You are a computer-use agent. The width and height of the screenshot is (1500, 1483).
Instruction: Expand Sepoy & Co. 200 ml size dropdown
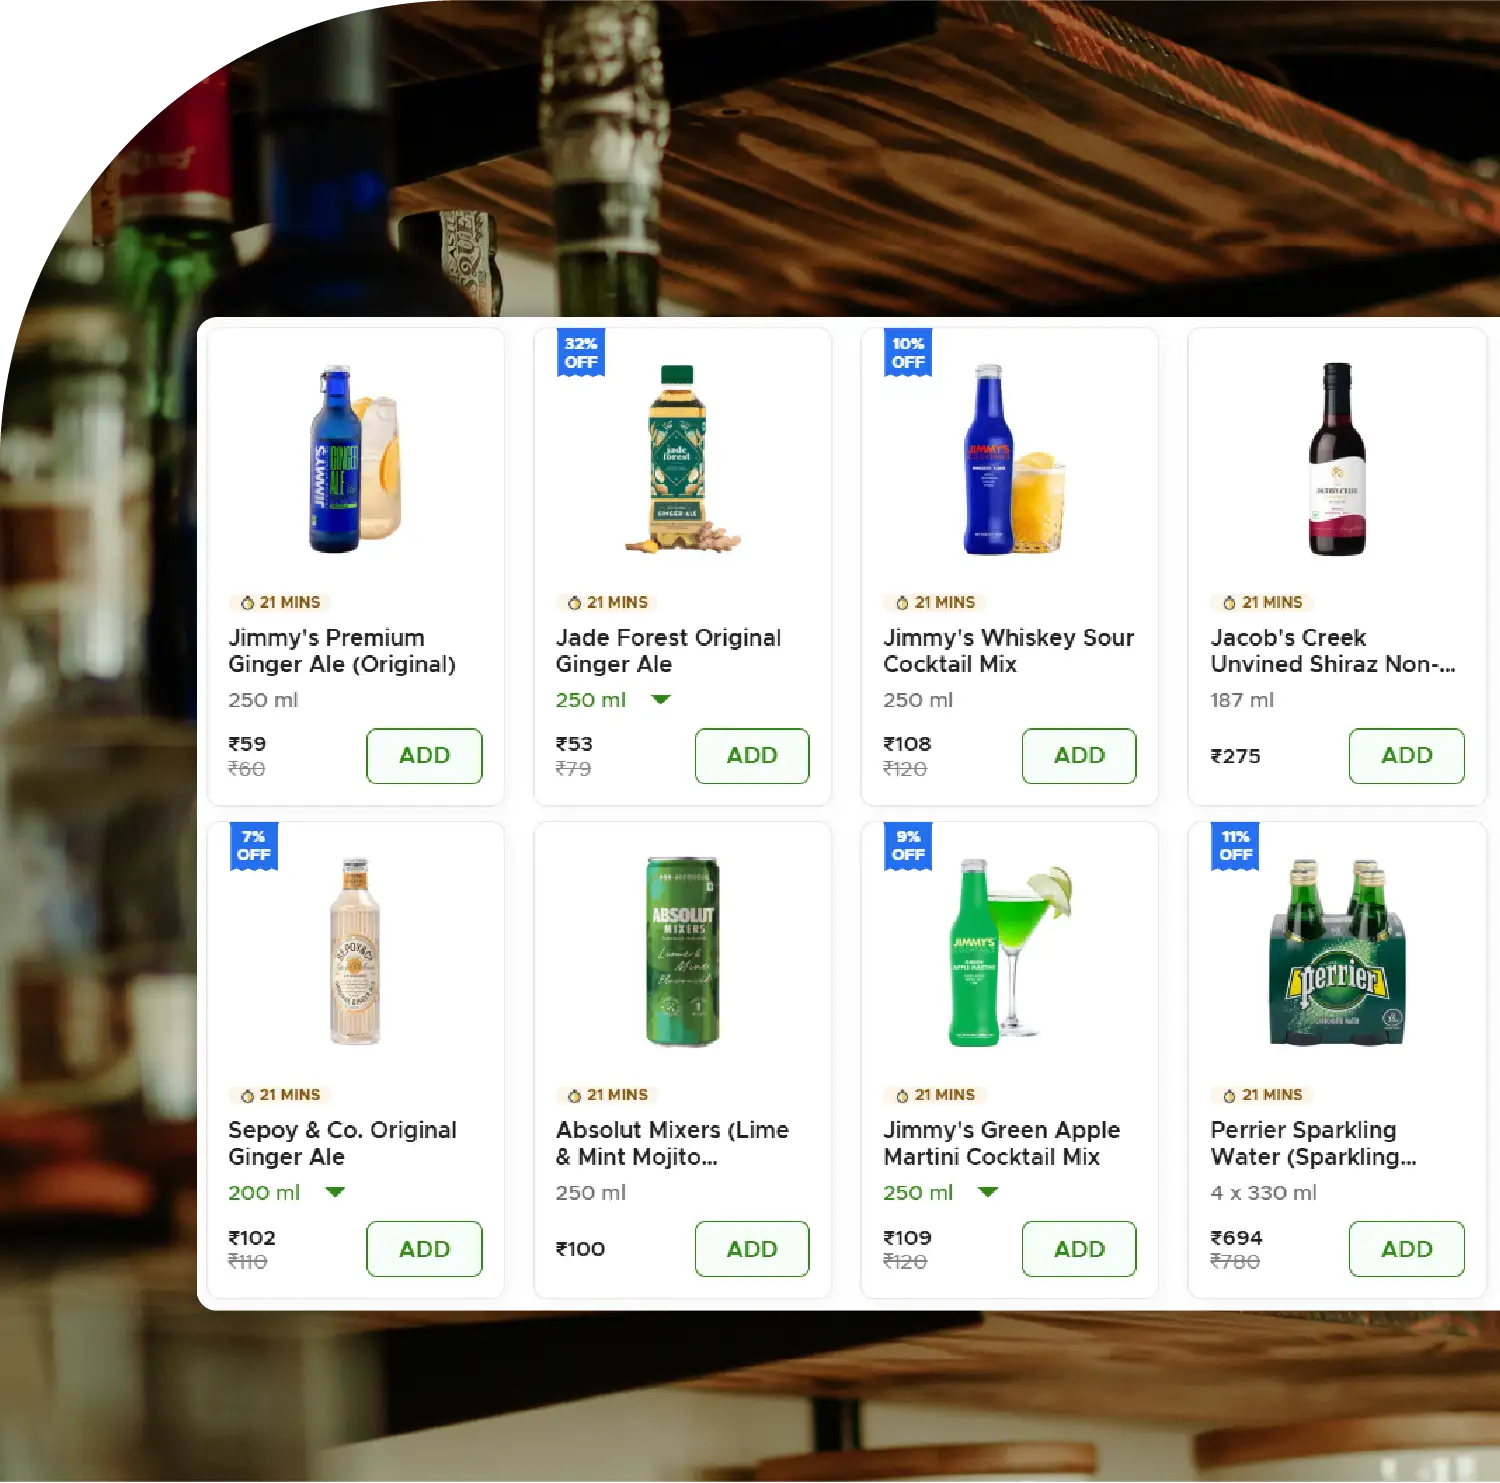(x=286, y=1193)
